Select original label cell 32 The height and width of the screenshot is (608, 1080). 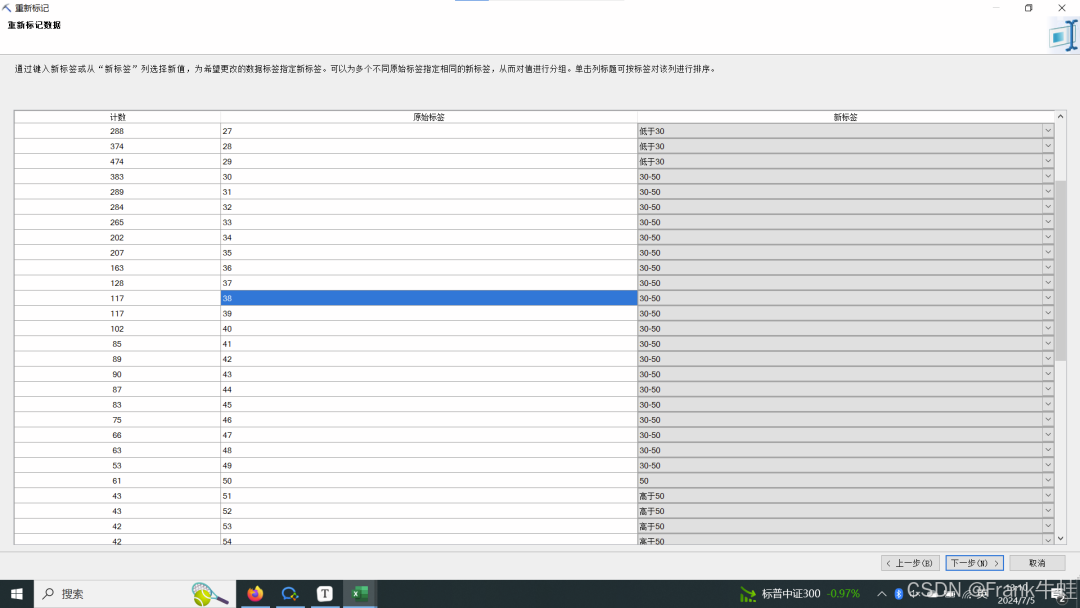pos(428,207)
